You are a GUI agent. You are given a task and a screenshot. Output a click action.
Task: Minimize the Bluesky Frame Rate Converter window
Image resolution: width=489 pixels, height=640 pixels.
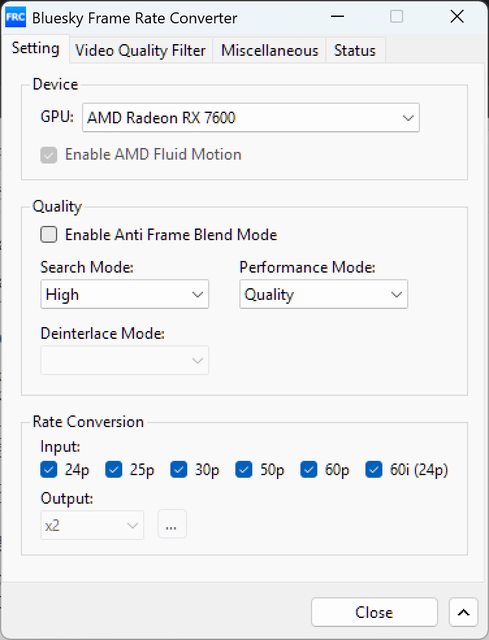click(x=338, y=17)
